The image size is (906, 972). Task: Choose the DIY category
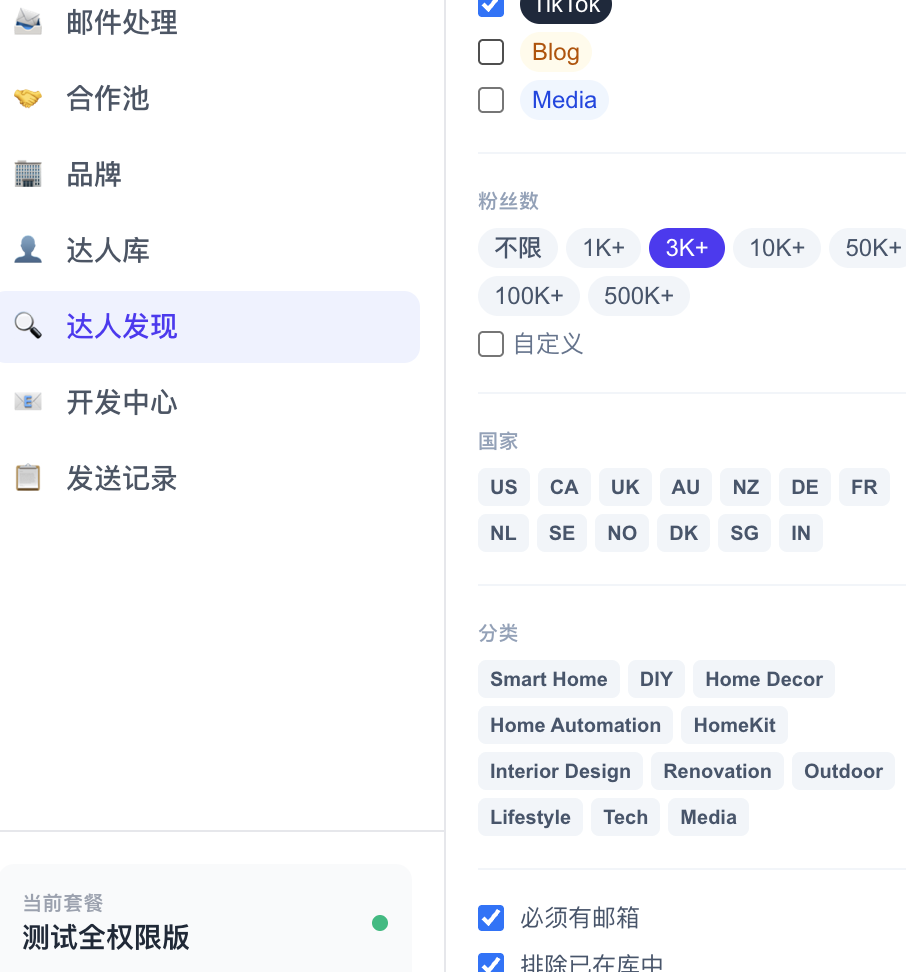[656, 679]
